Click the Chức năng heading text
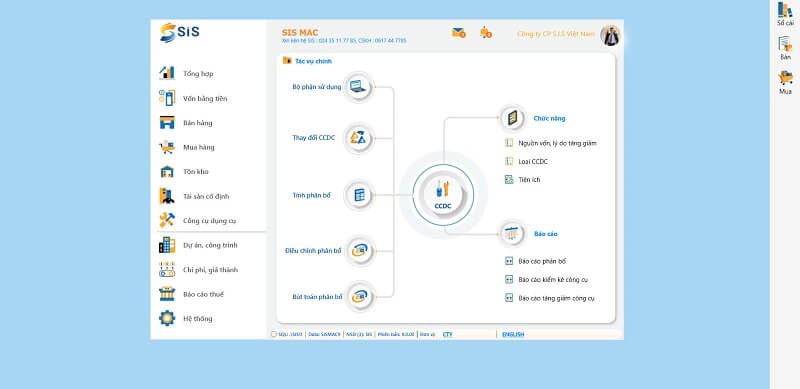Screen dimensions: 800x389 pyautogui.click(x=549, y=118)
